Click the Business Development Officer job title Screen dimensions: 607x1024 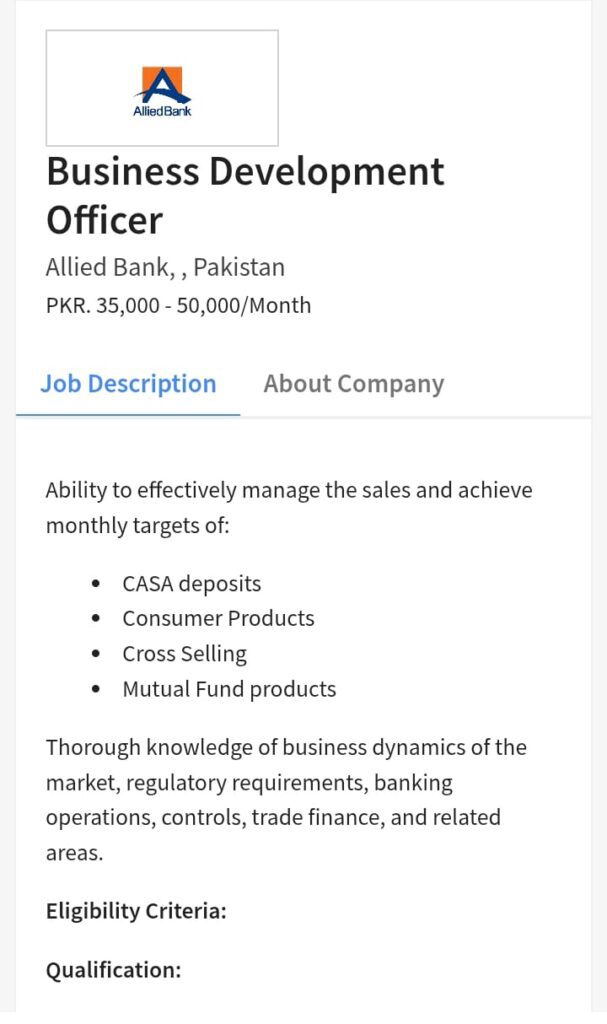pos(245,195)
